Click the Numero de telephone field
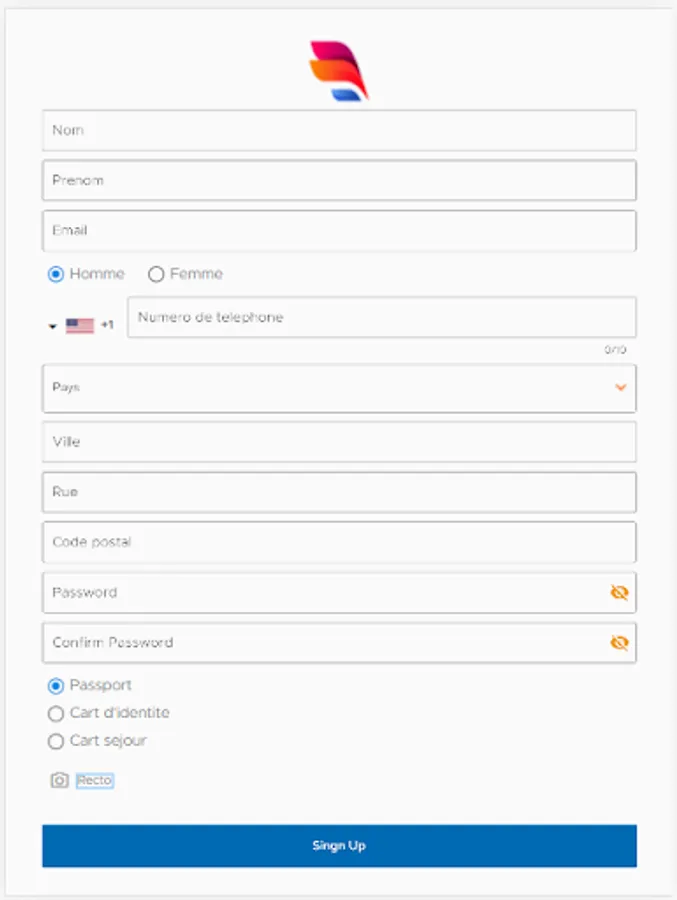The height and width of the screenshot is (900, 677). pyautogui.click(x=381, y=318)
